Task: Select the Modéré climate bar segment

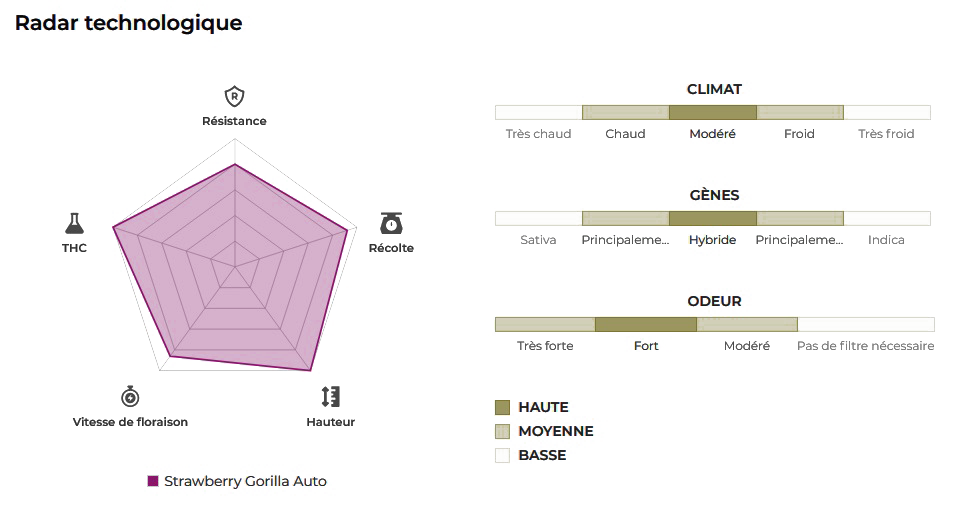Action: click(712, 112)
